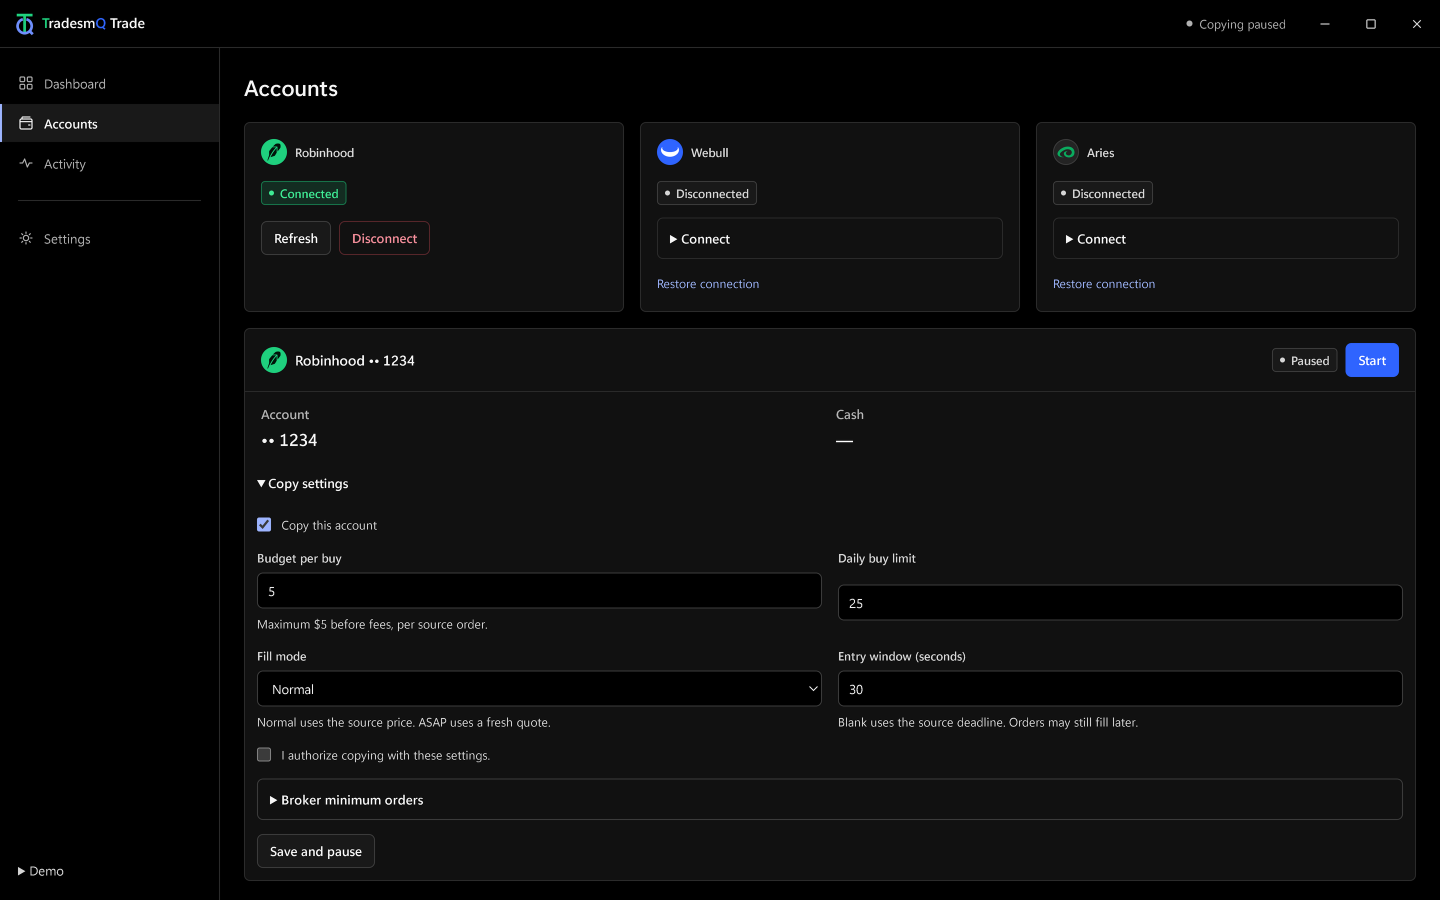Click Restore connection under Aries
The image size is (1440, 900).
(x=1104, y=284)
